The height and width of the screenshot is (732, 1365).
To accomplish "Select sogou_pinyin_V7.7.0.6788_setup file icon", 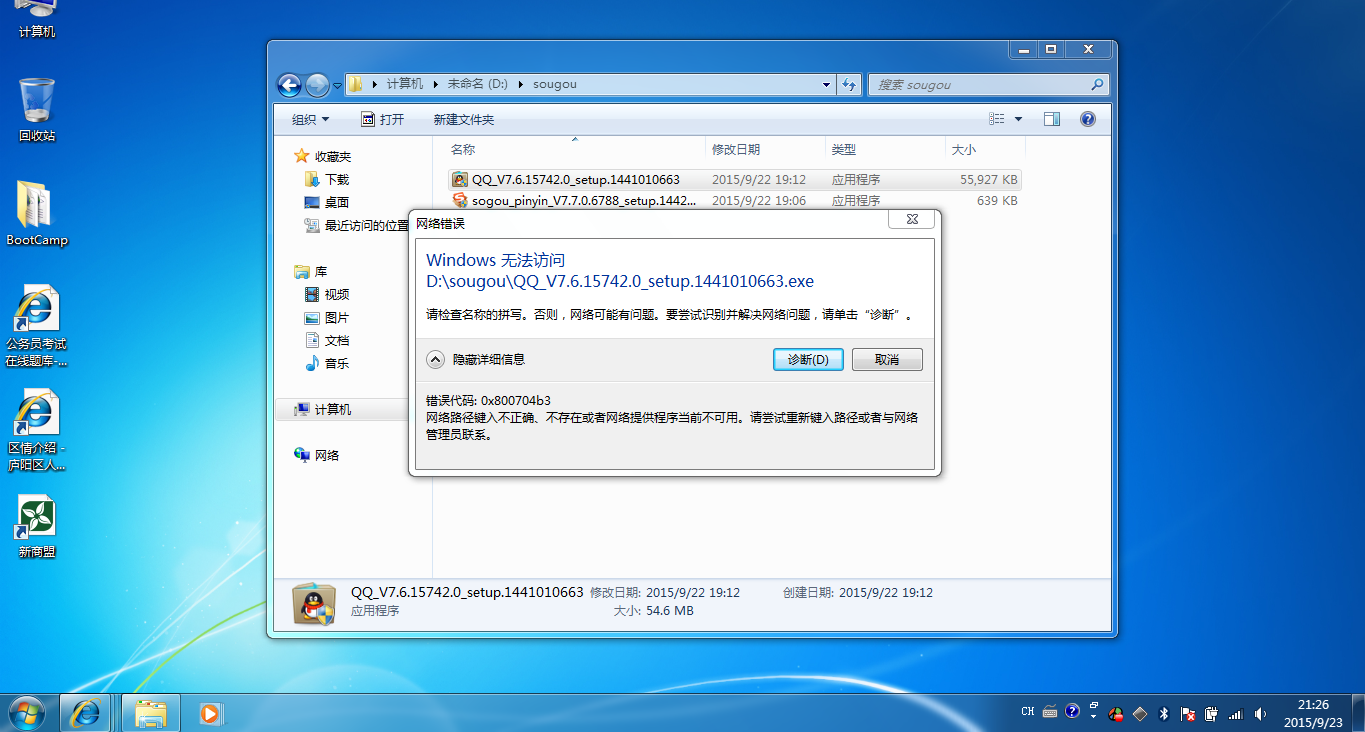I will click(460, 200).
